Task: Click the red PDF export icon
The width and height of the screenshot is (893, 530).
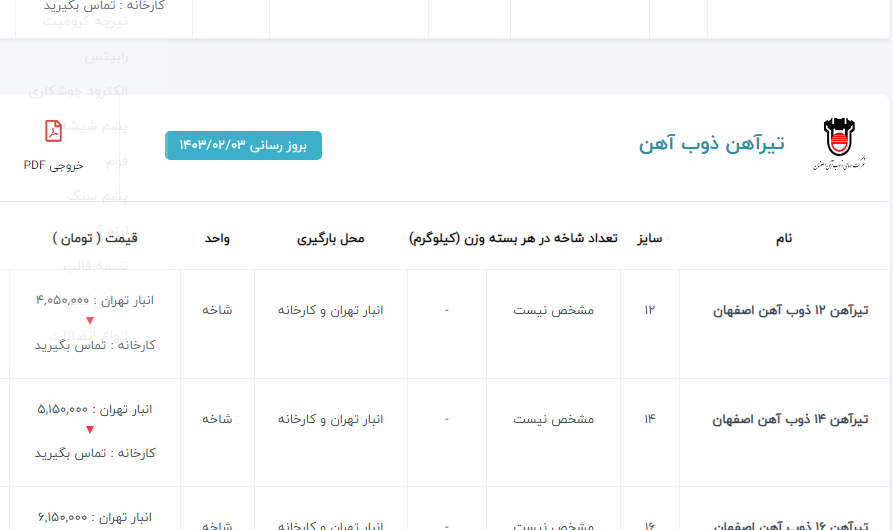Action: [53, 131]
